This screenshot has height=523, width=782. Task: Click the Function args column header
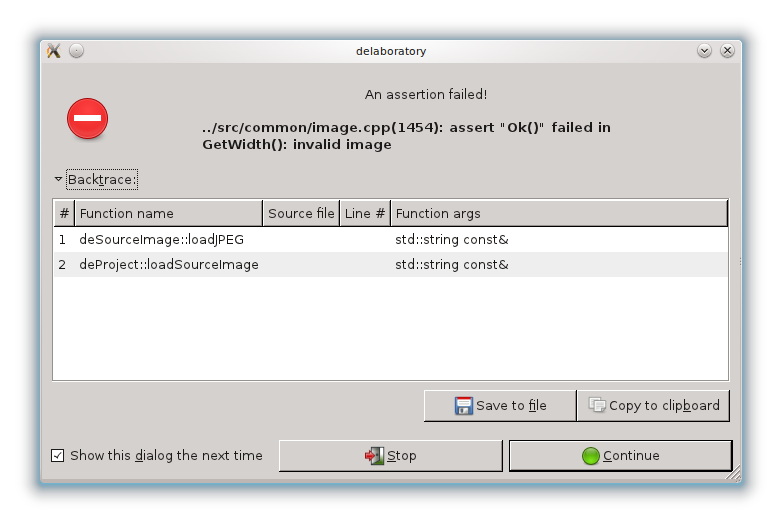pos(559,213)
